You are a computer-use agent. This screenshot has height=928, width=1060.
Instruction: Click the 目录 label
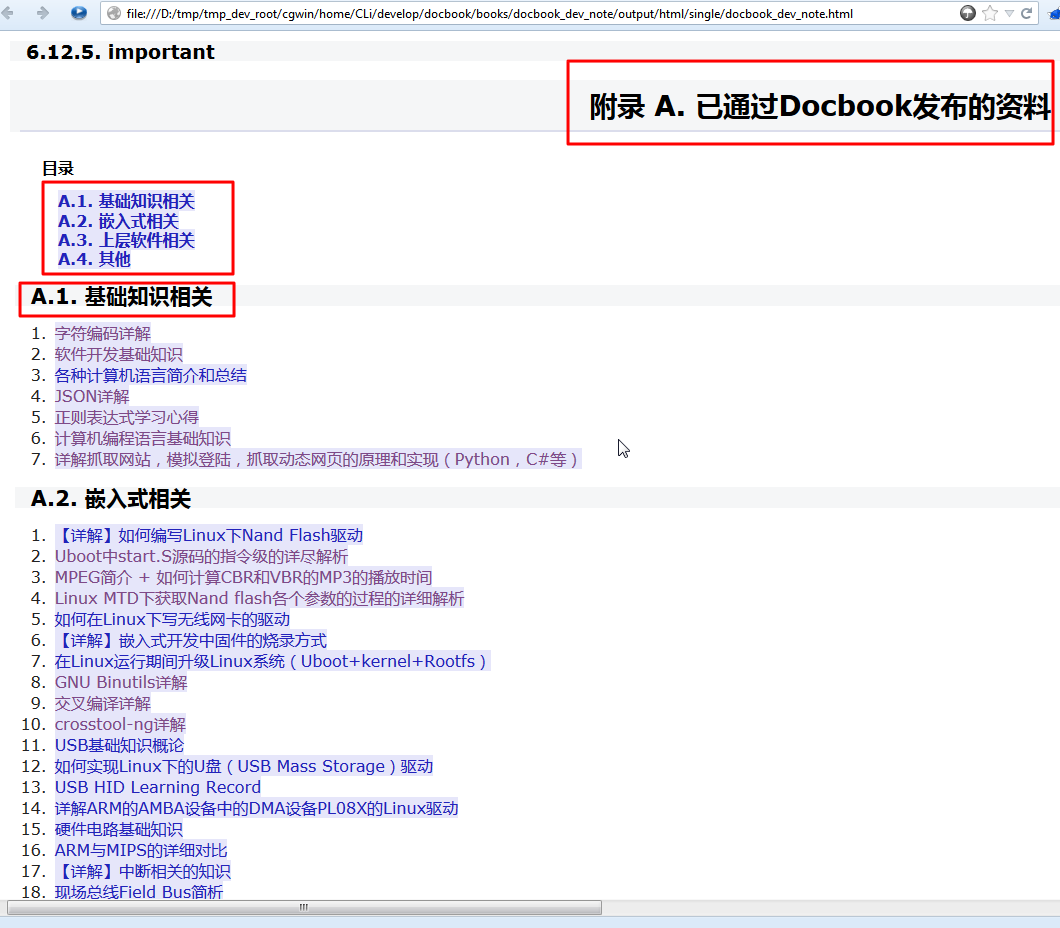click(58, 168)
